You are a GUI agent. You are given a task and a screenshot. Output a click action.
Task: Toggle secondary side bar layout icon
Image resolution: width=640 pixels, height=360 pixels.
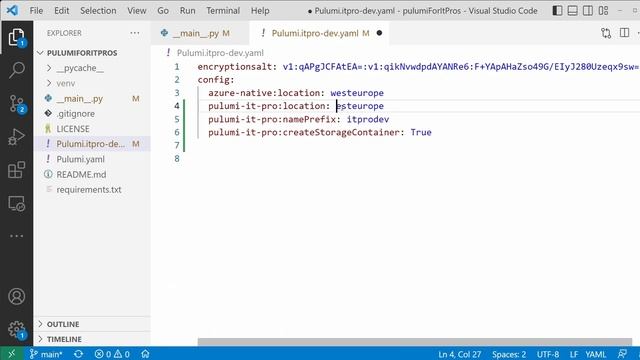click(588, 11)
